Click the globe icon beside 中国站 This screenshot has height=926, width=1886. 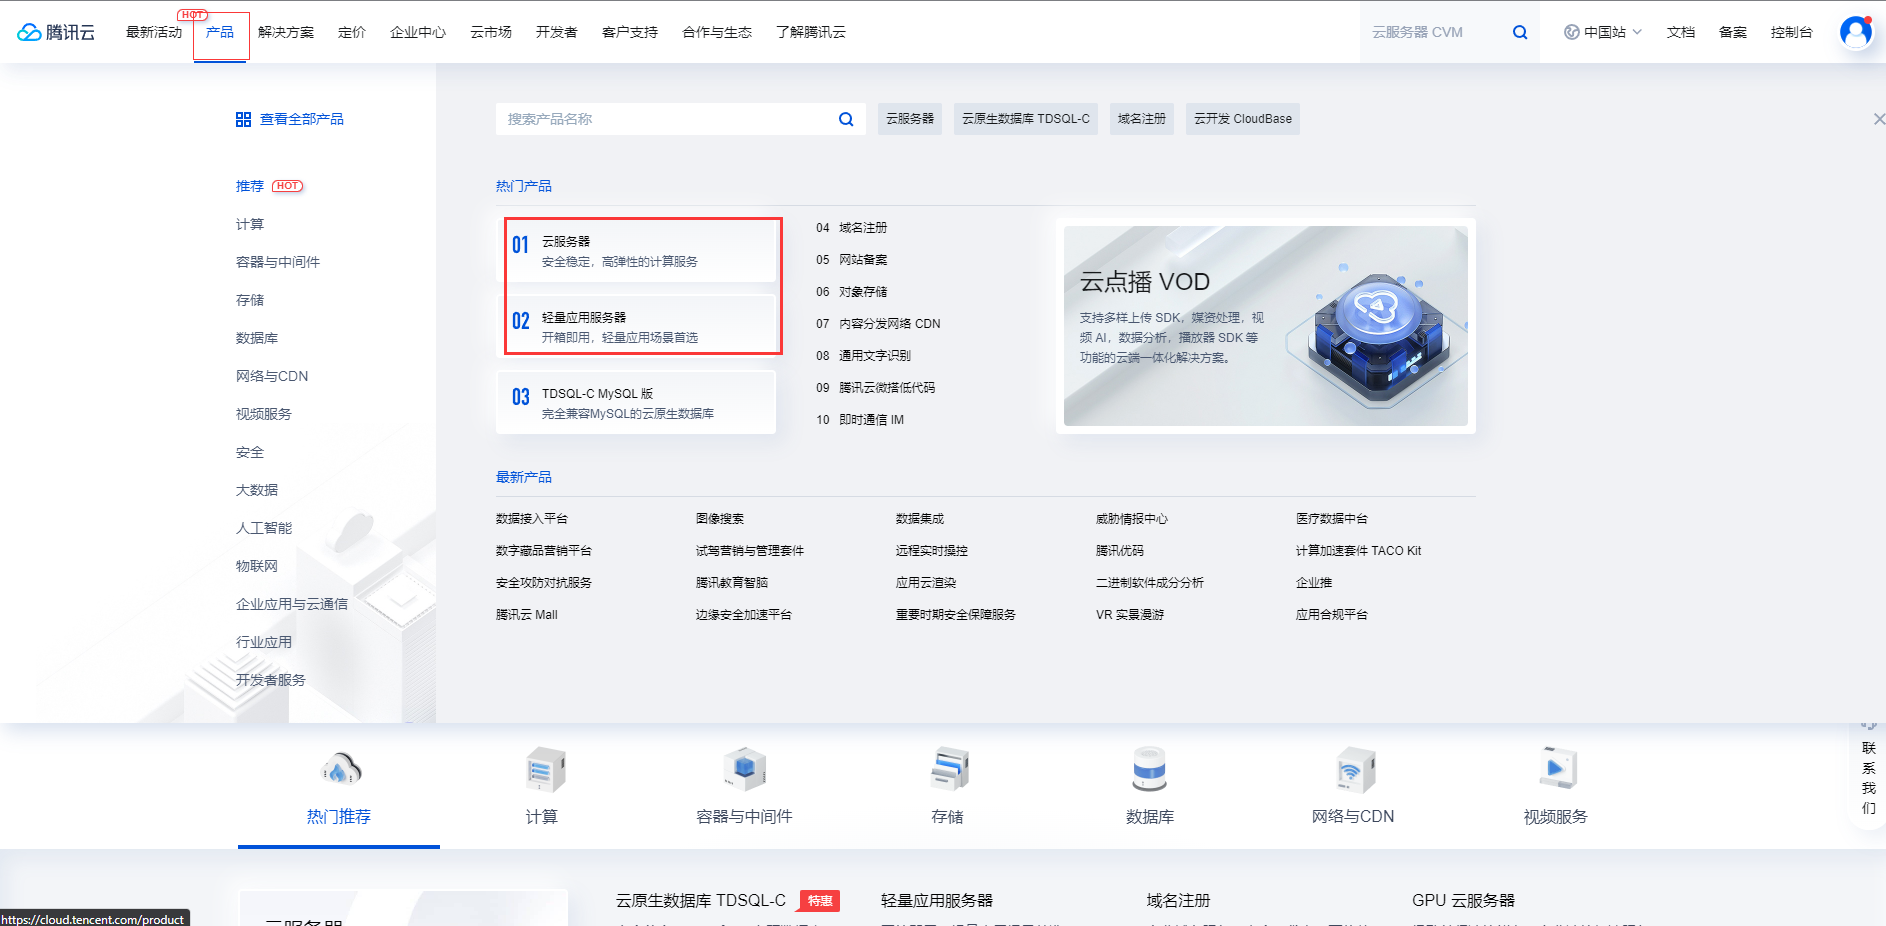point(1572,32)
